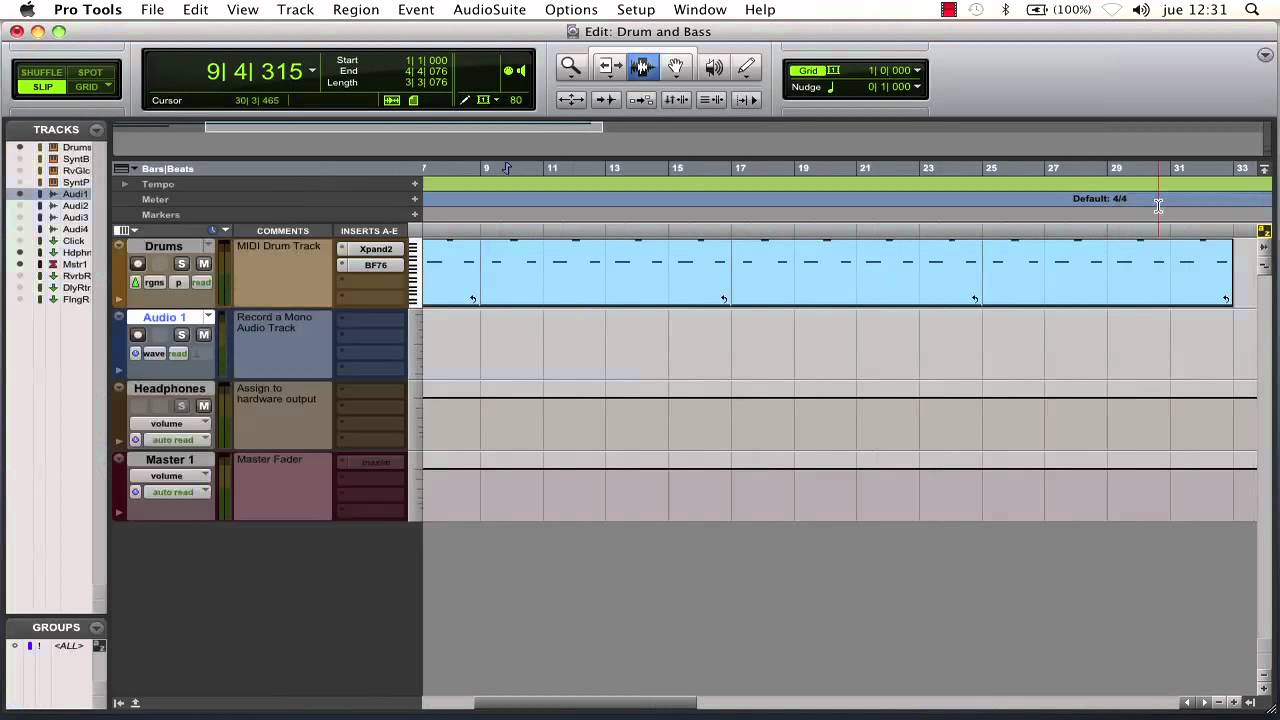The height and width of the screenshot is (720, 1280).
Task: Click the Drums rgns view button
Action: point(154,283)
